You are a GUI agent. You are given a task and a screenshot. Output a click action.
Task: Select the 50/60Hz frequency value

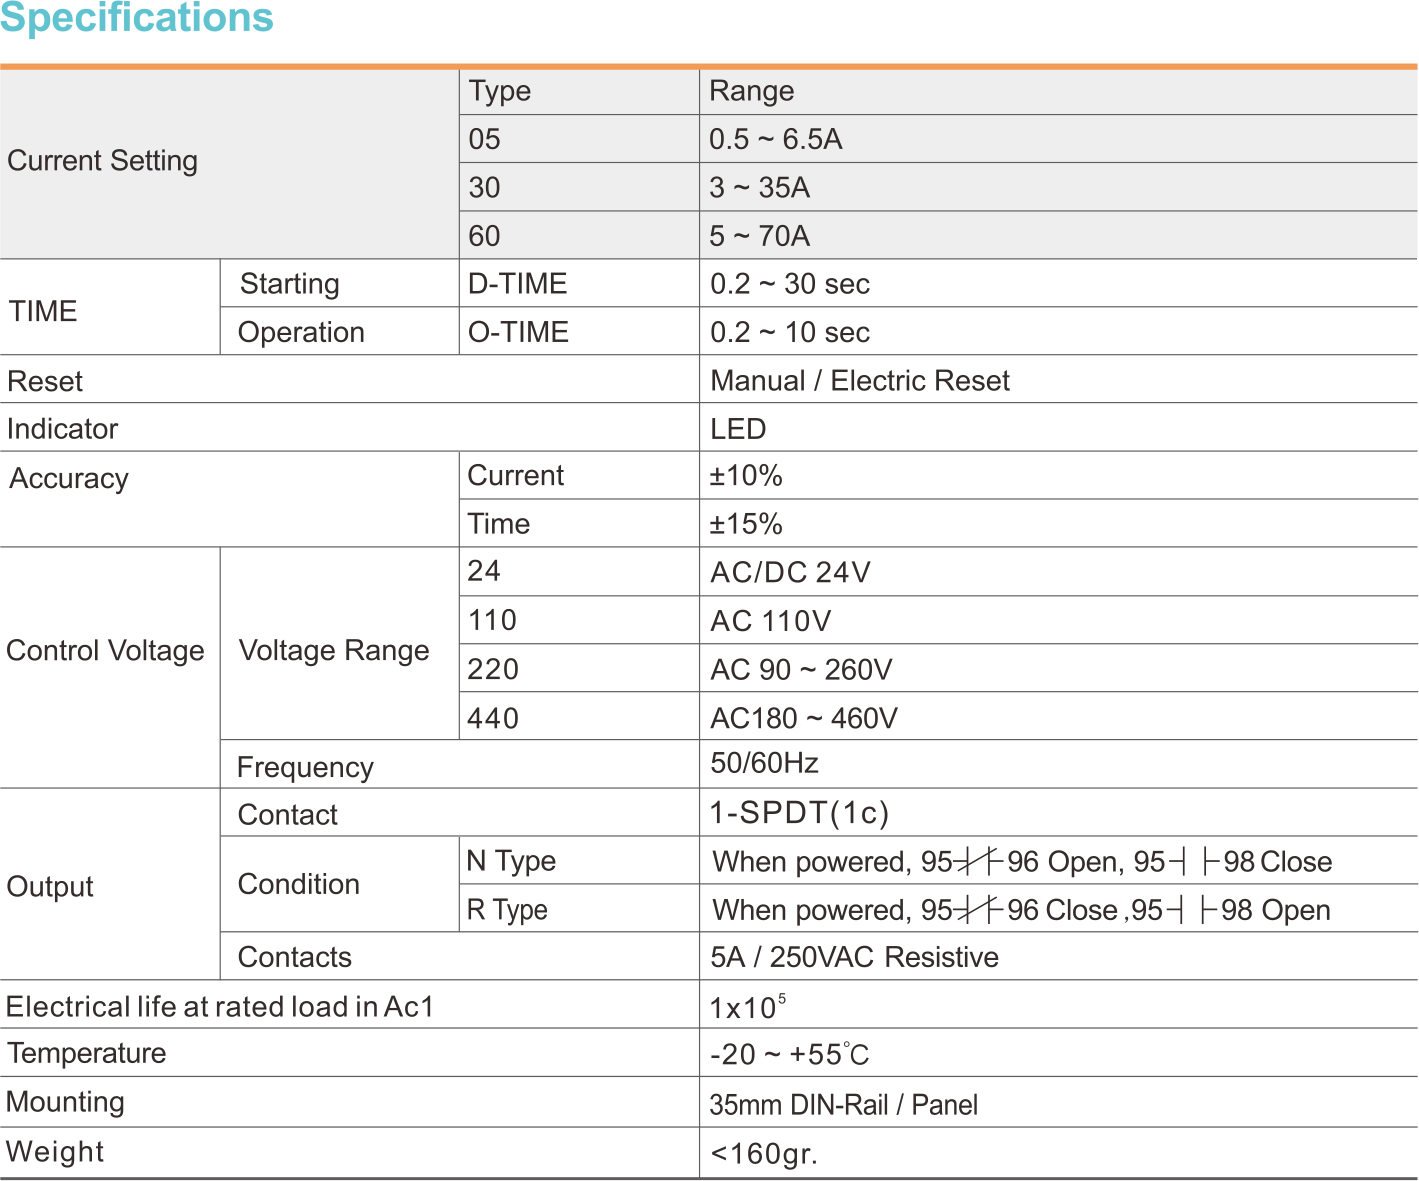[764, 764]
